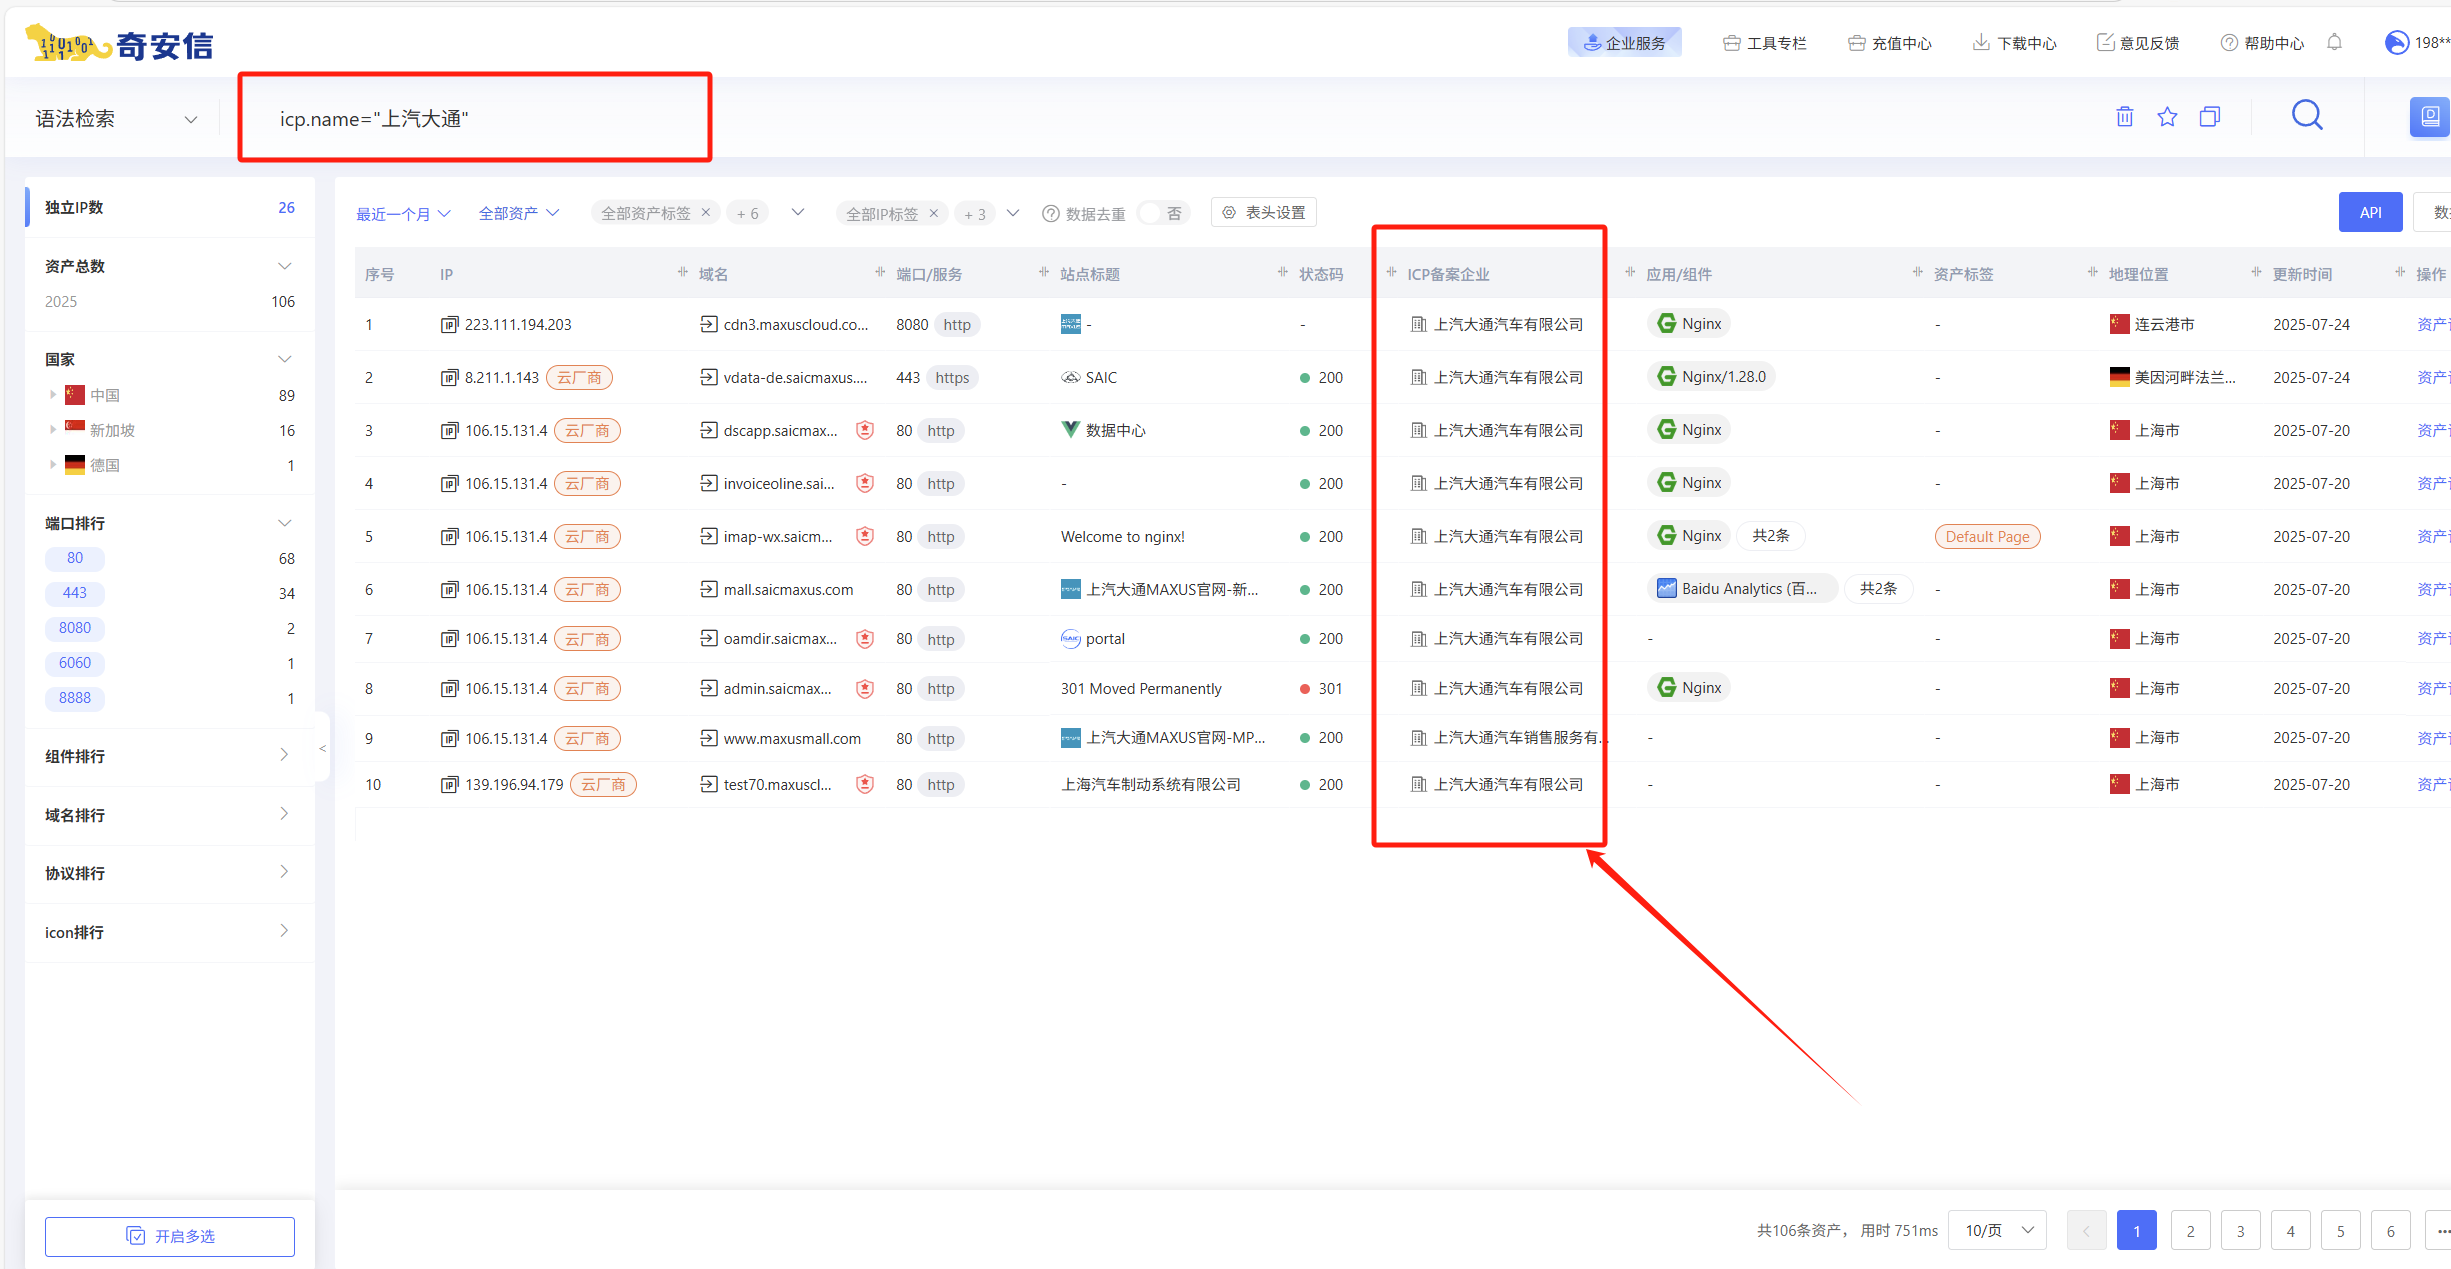Open the 最近一个月 time range dropdown

(x=404, y=213)
